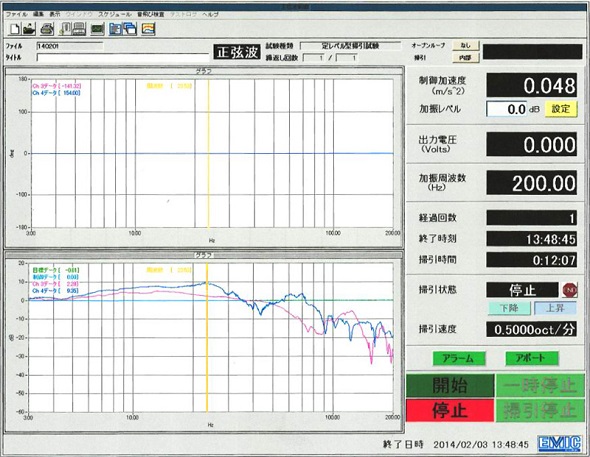Click the first 繰返し回数 count field
This screenshot has width=590, height=457.
313,58
